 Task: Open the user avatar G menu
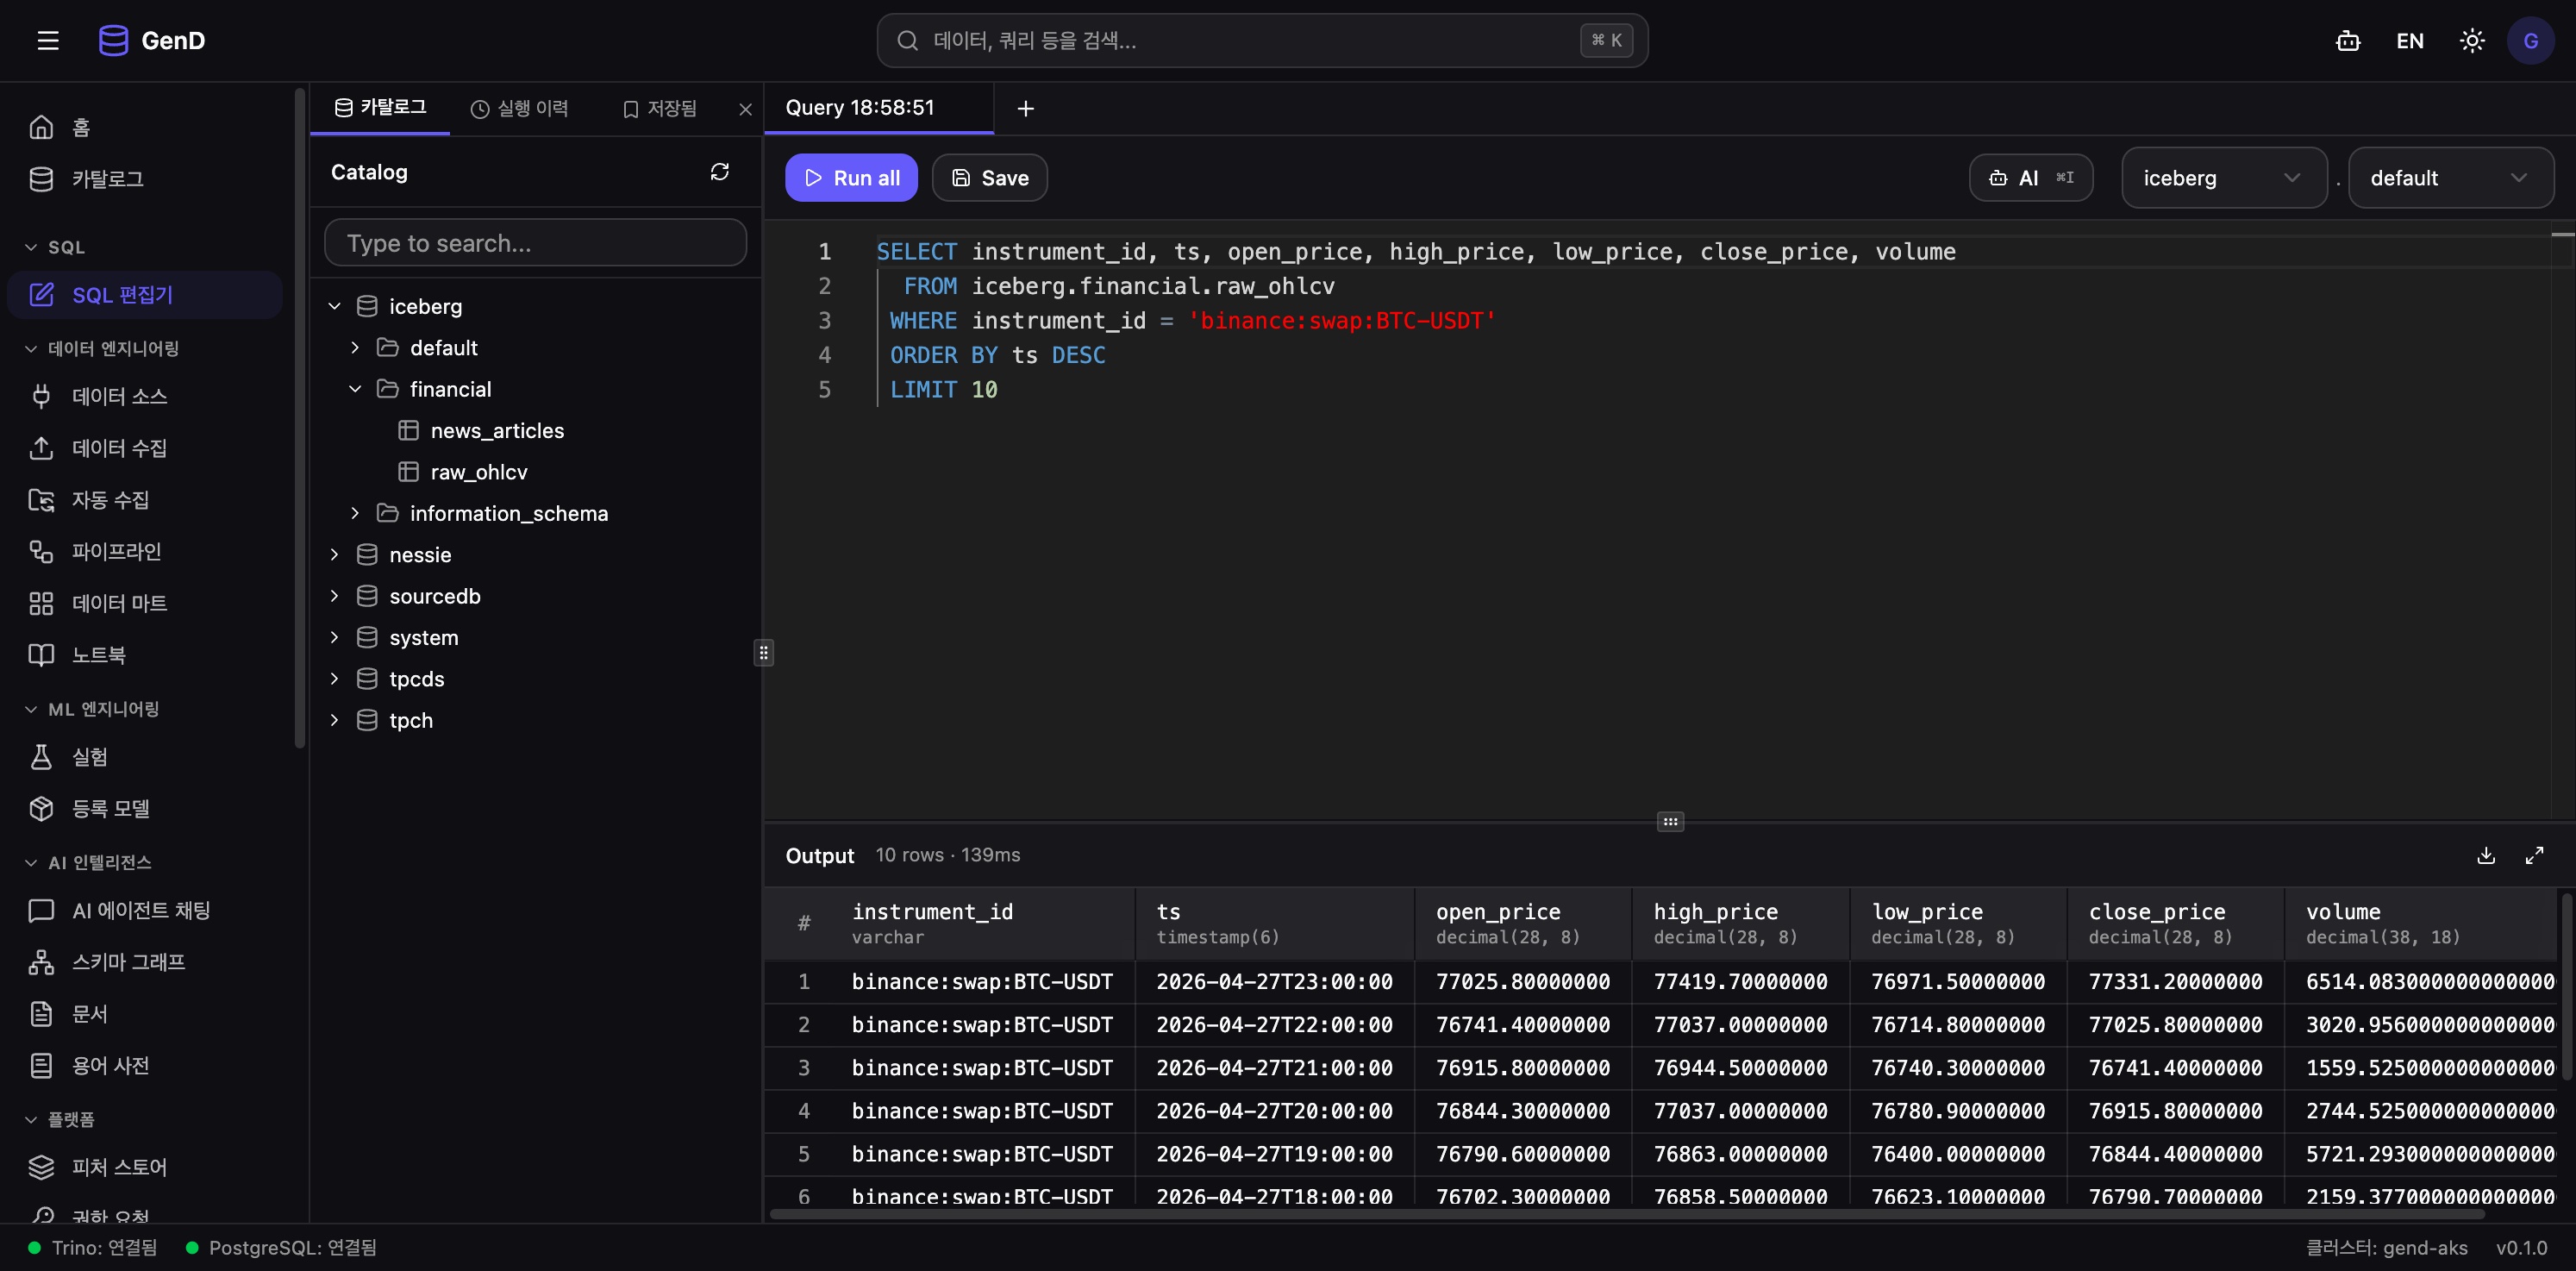tap(2531, 40)
